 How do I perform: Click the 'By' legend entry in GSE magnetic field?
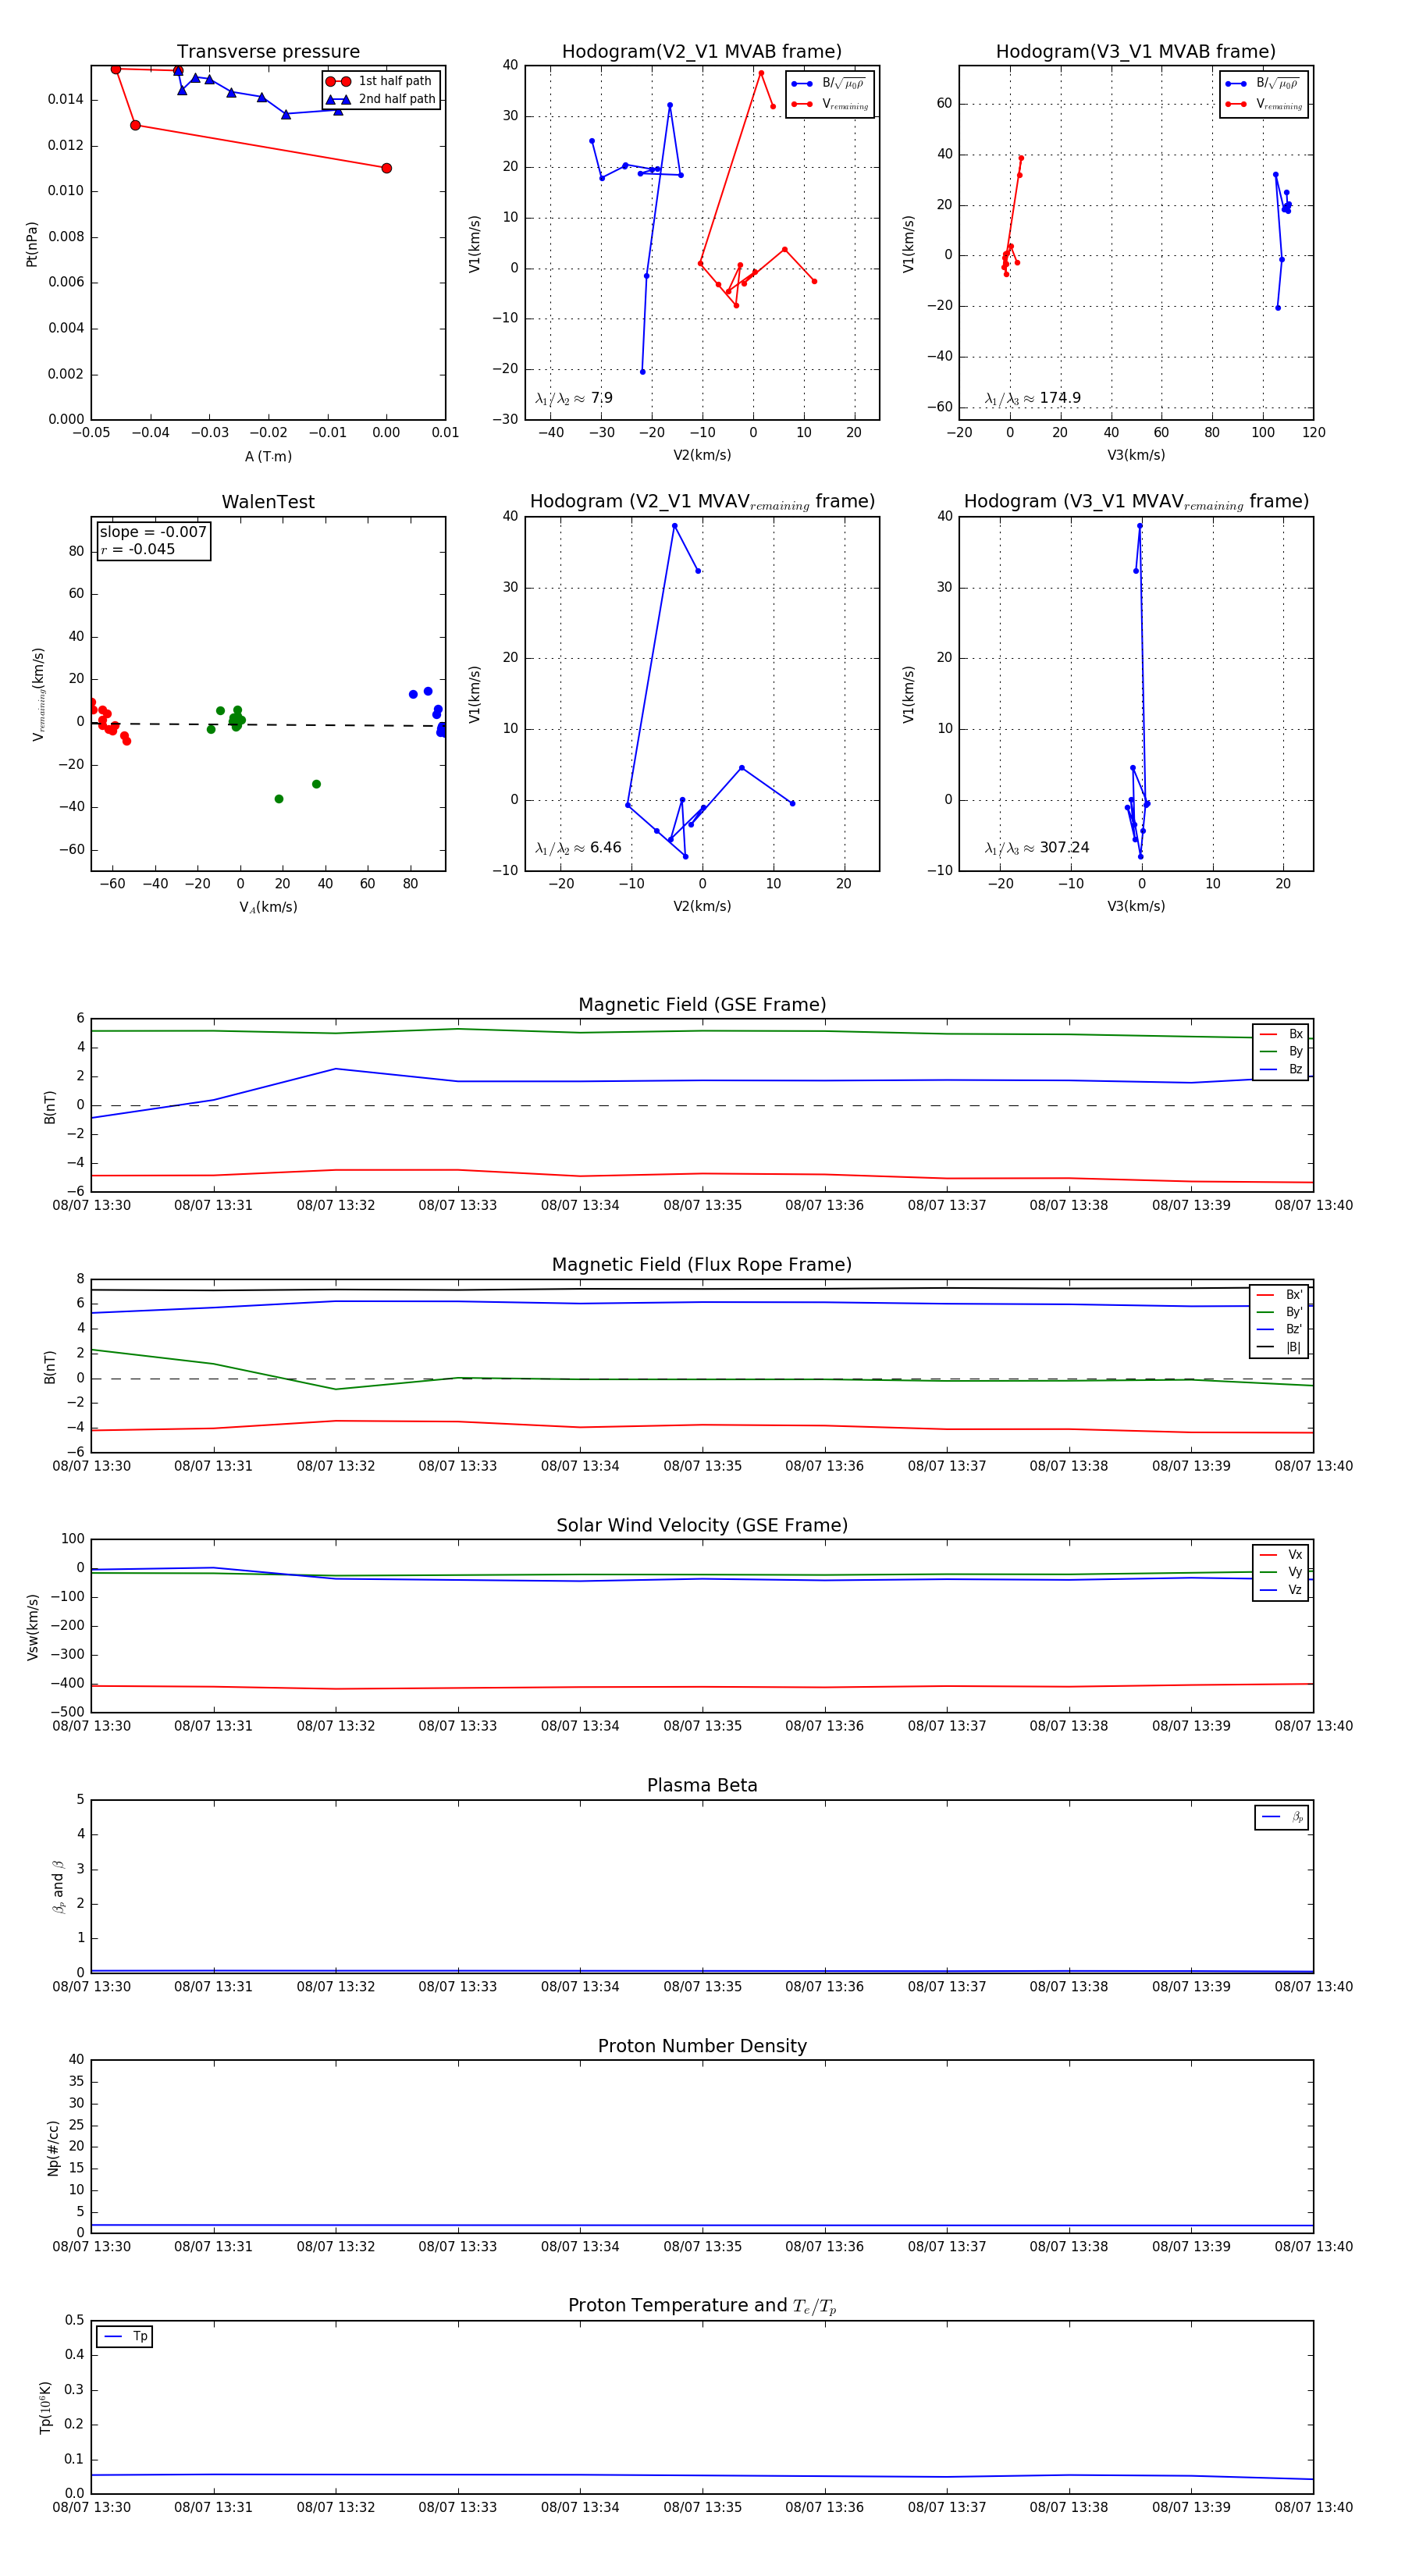tap(1281, 1051)
